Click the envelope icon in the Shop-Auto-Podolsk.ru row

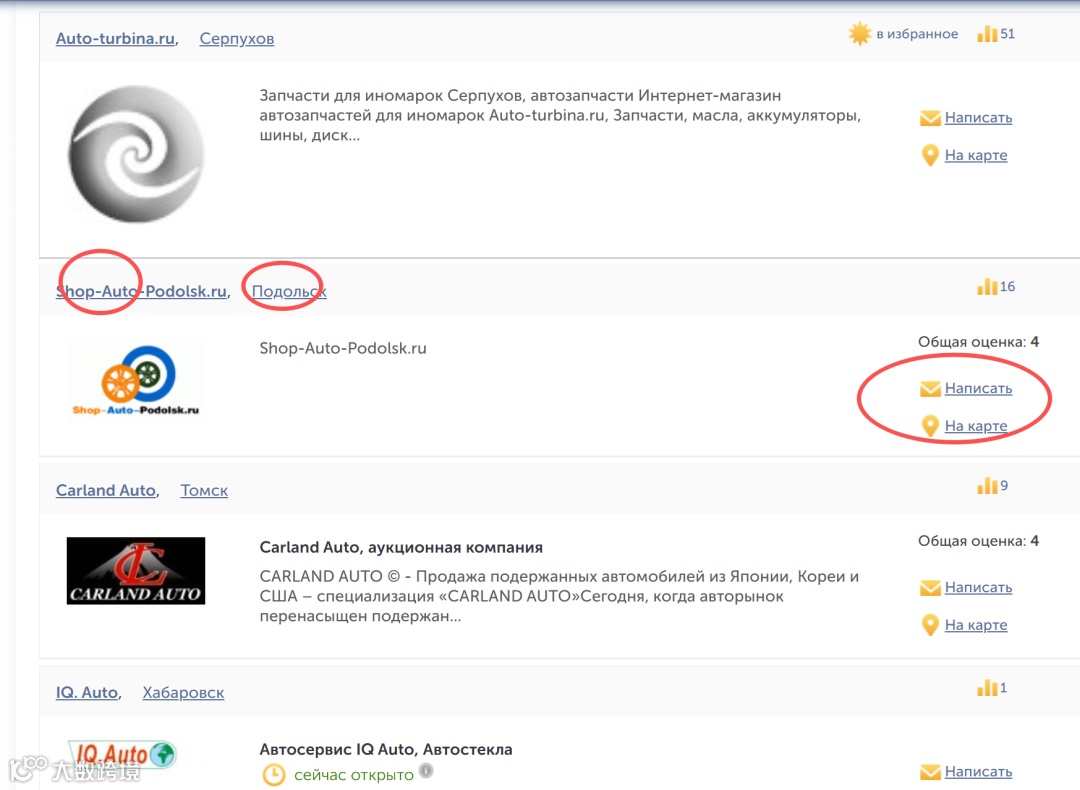tap(931, 389)
